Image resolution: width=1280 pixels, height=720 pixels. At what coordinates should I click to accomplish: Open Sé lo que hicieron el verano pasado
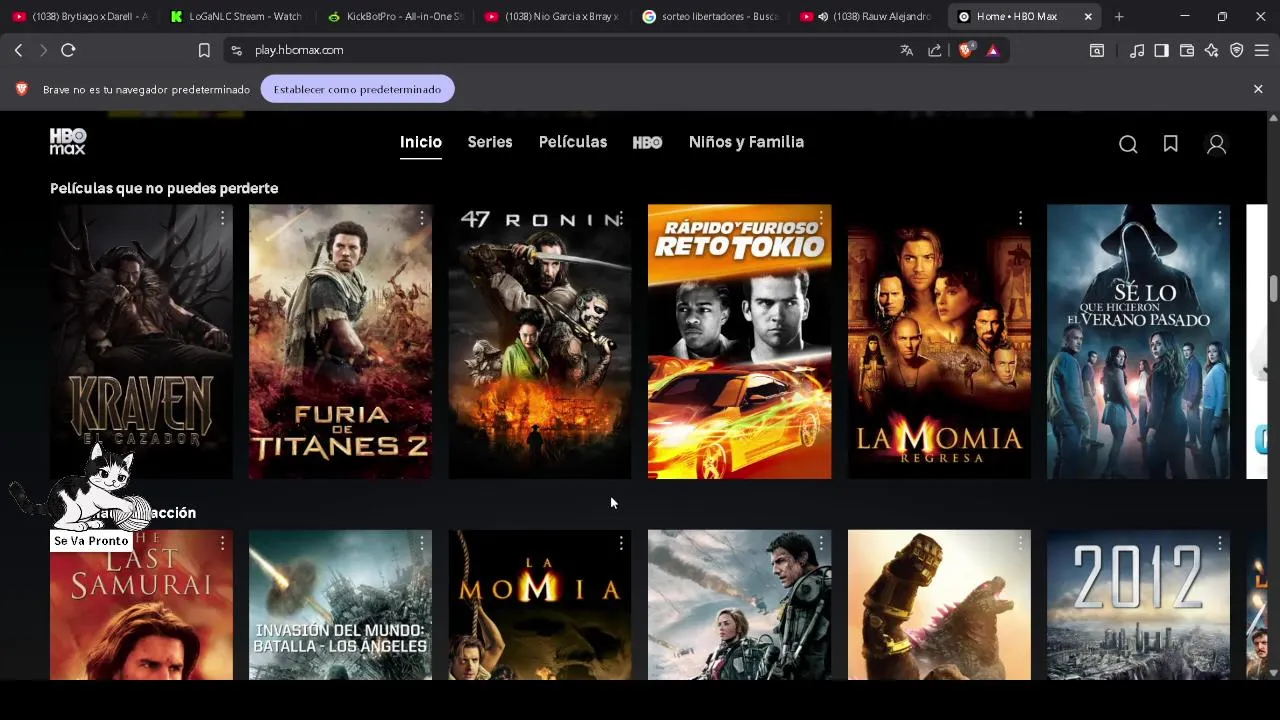(1138, 342)
